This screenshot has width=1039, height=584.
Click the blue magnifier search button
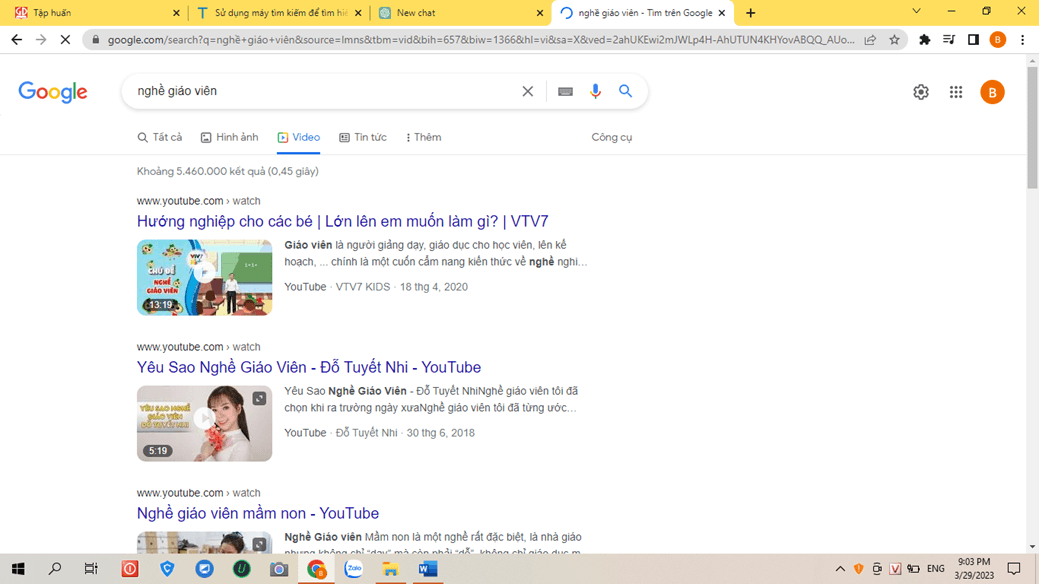pos(625,91)
